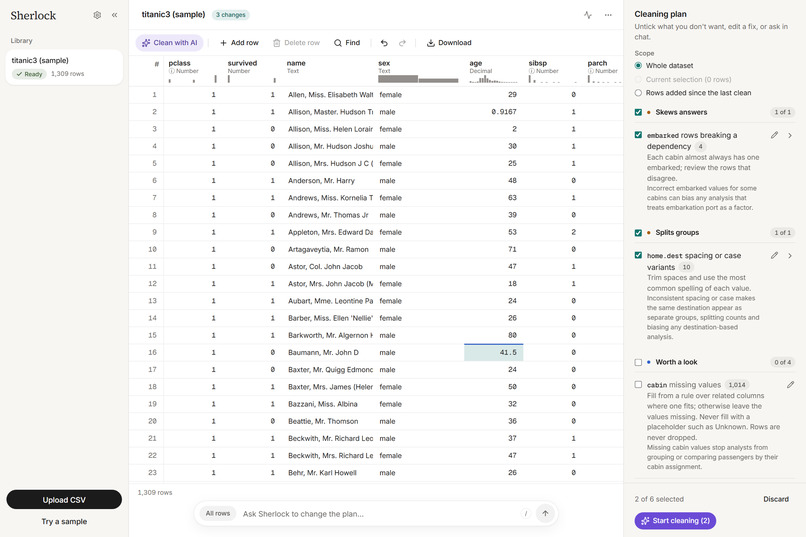This screenshot has width=806, height=537.
Task: Download the dataset
Action: coord(449,43)
